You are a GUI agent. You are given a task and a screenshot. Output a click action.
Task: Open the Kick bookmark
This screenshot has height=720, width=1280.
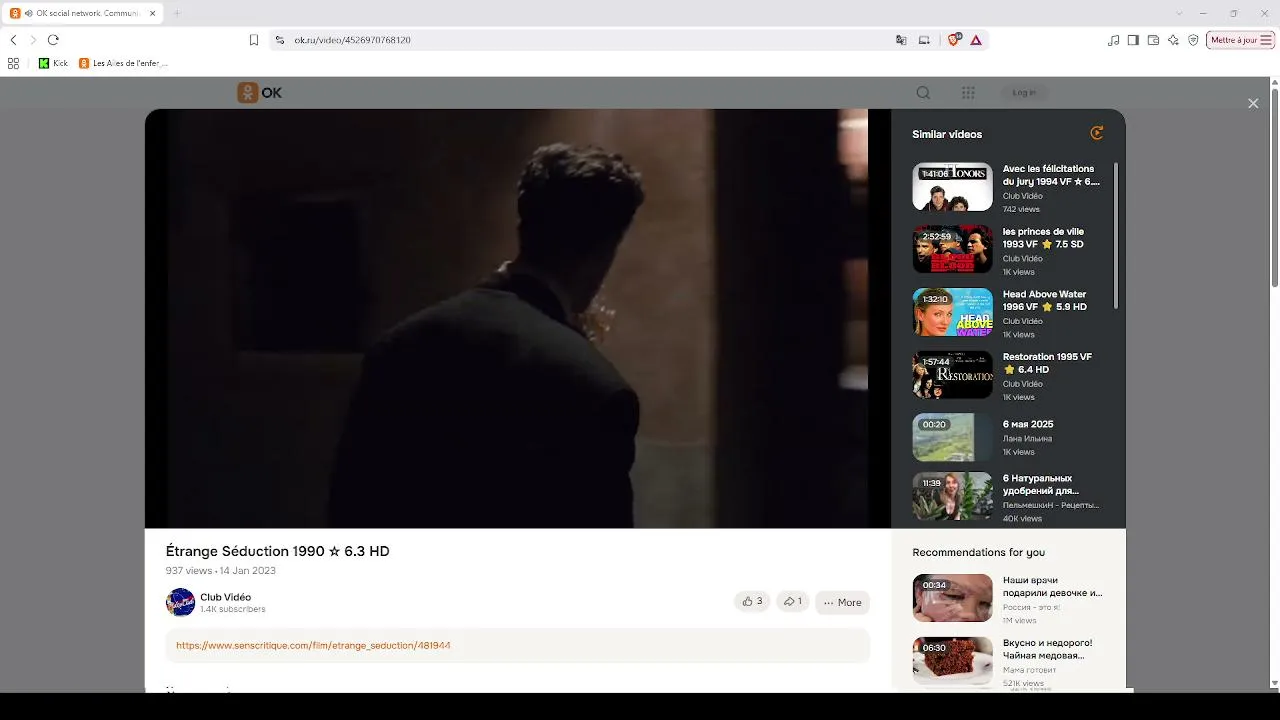[53, 63]
